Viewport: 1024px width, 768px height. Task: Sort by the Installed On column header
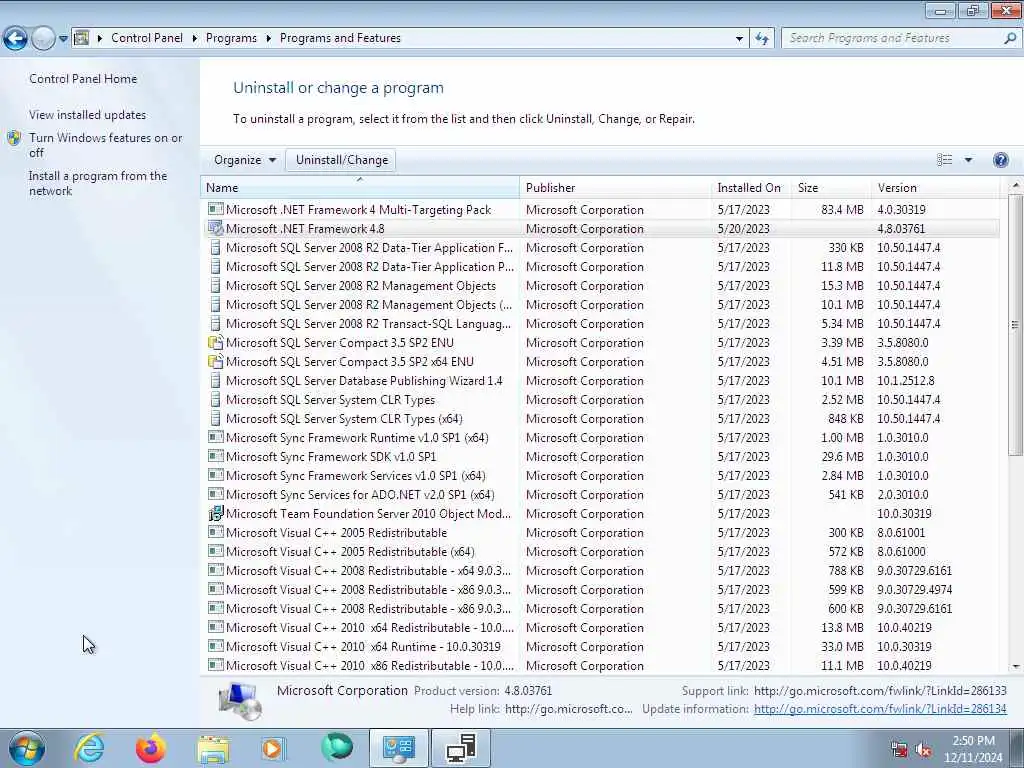click(x=751, y=187)
